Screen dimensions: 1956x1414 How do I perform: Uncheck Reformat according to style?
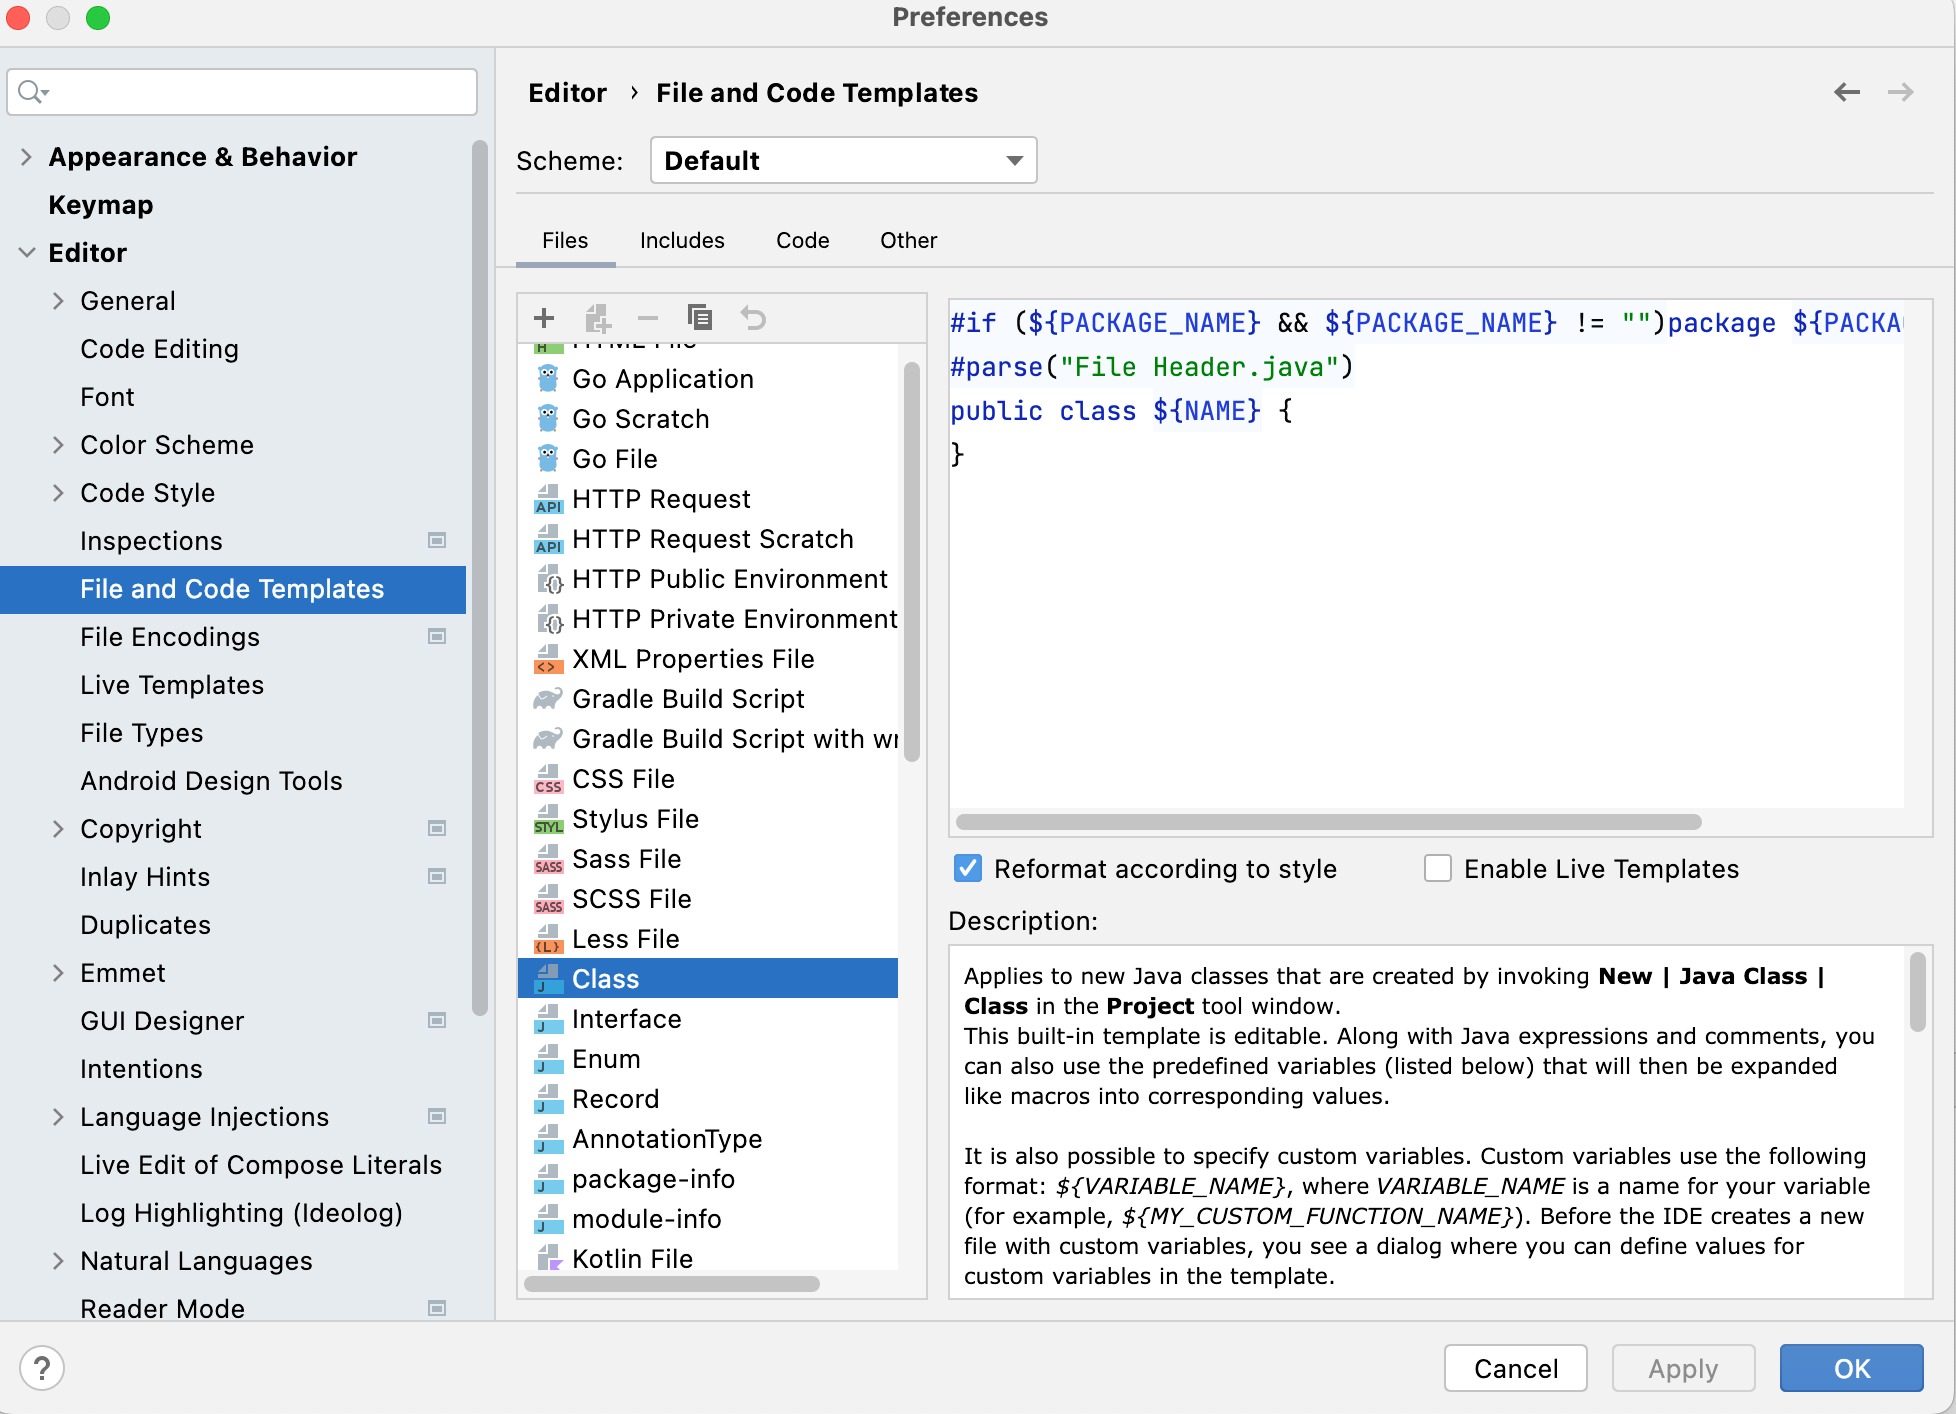coord(968,868)
